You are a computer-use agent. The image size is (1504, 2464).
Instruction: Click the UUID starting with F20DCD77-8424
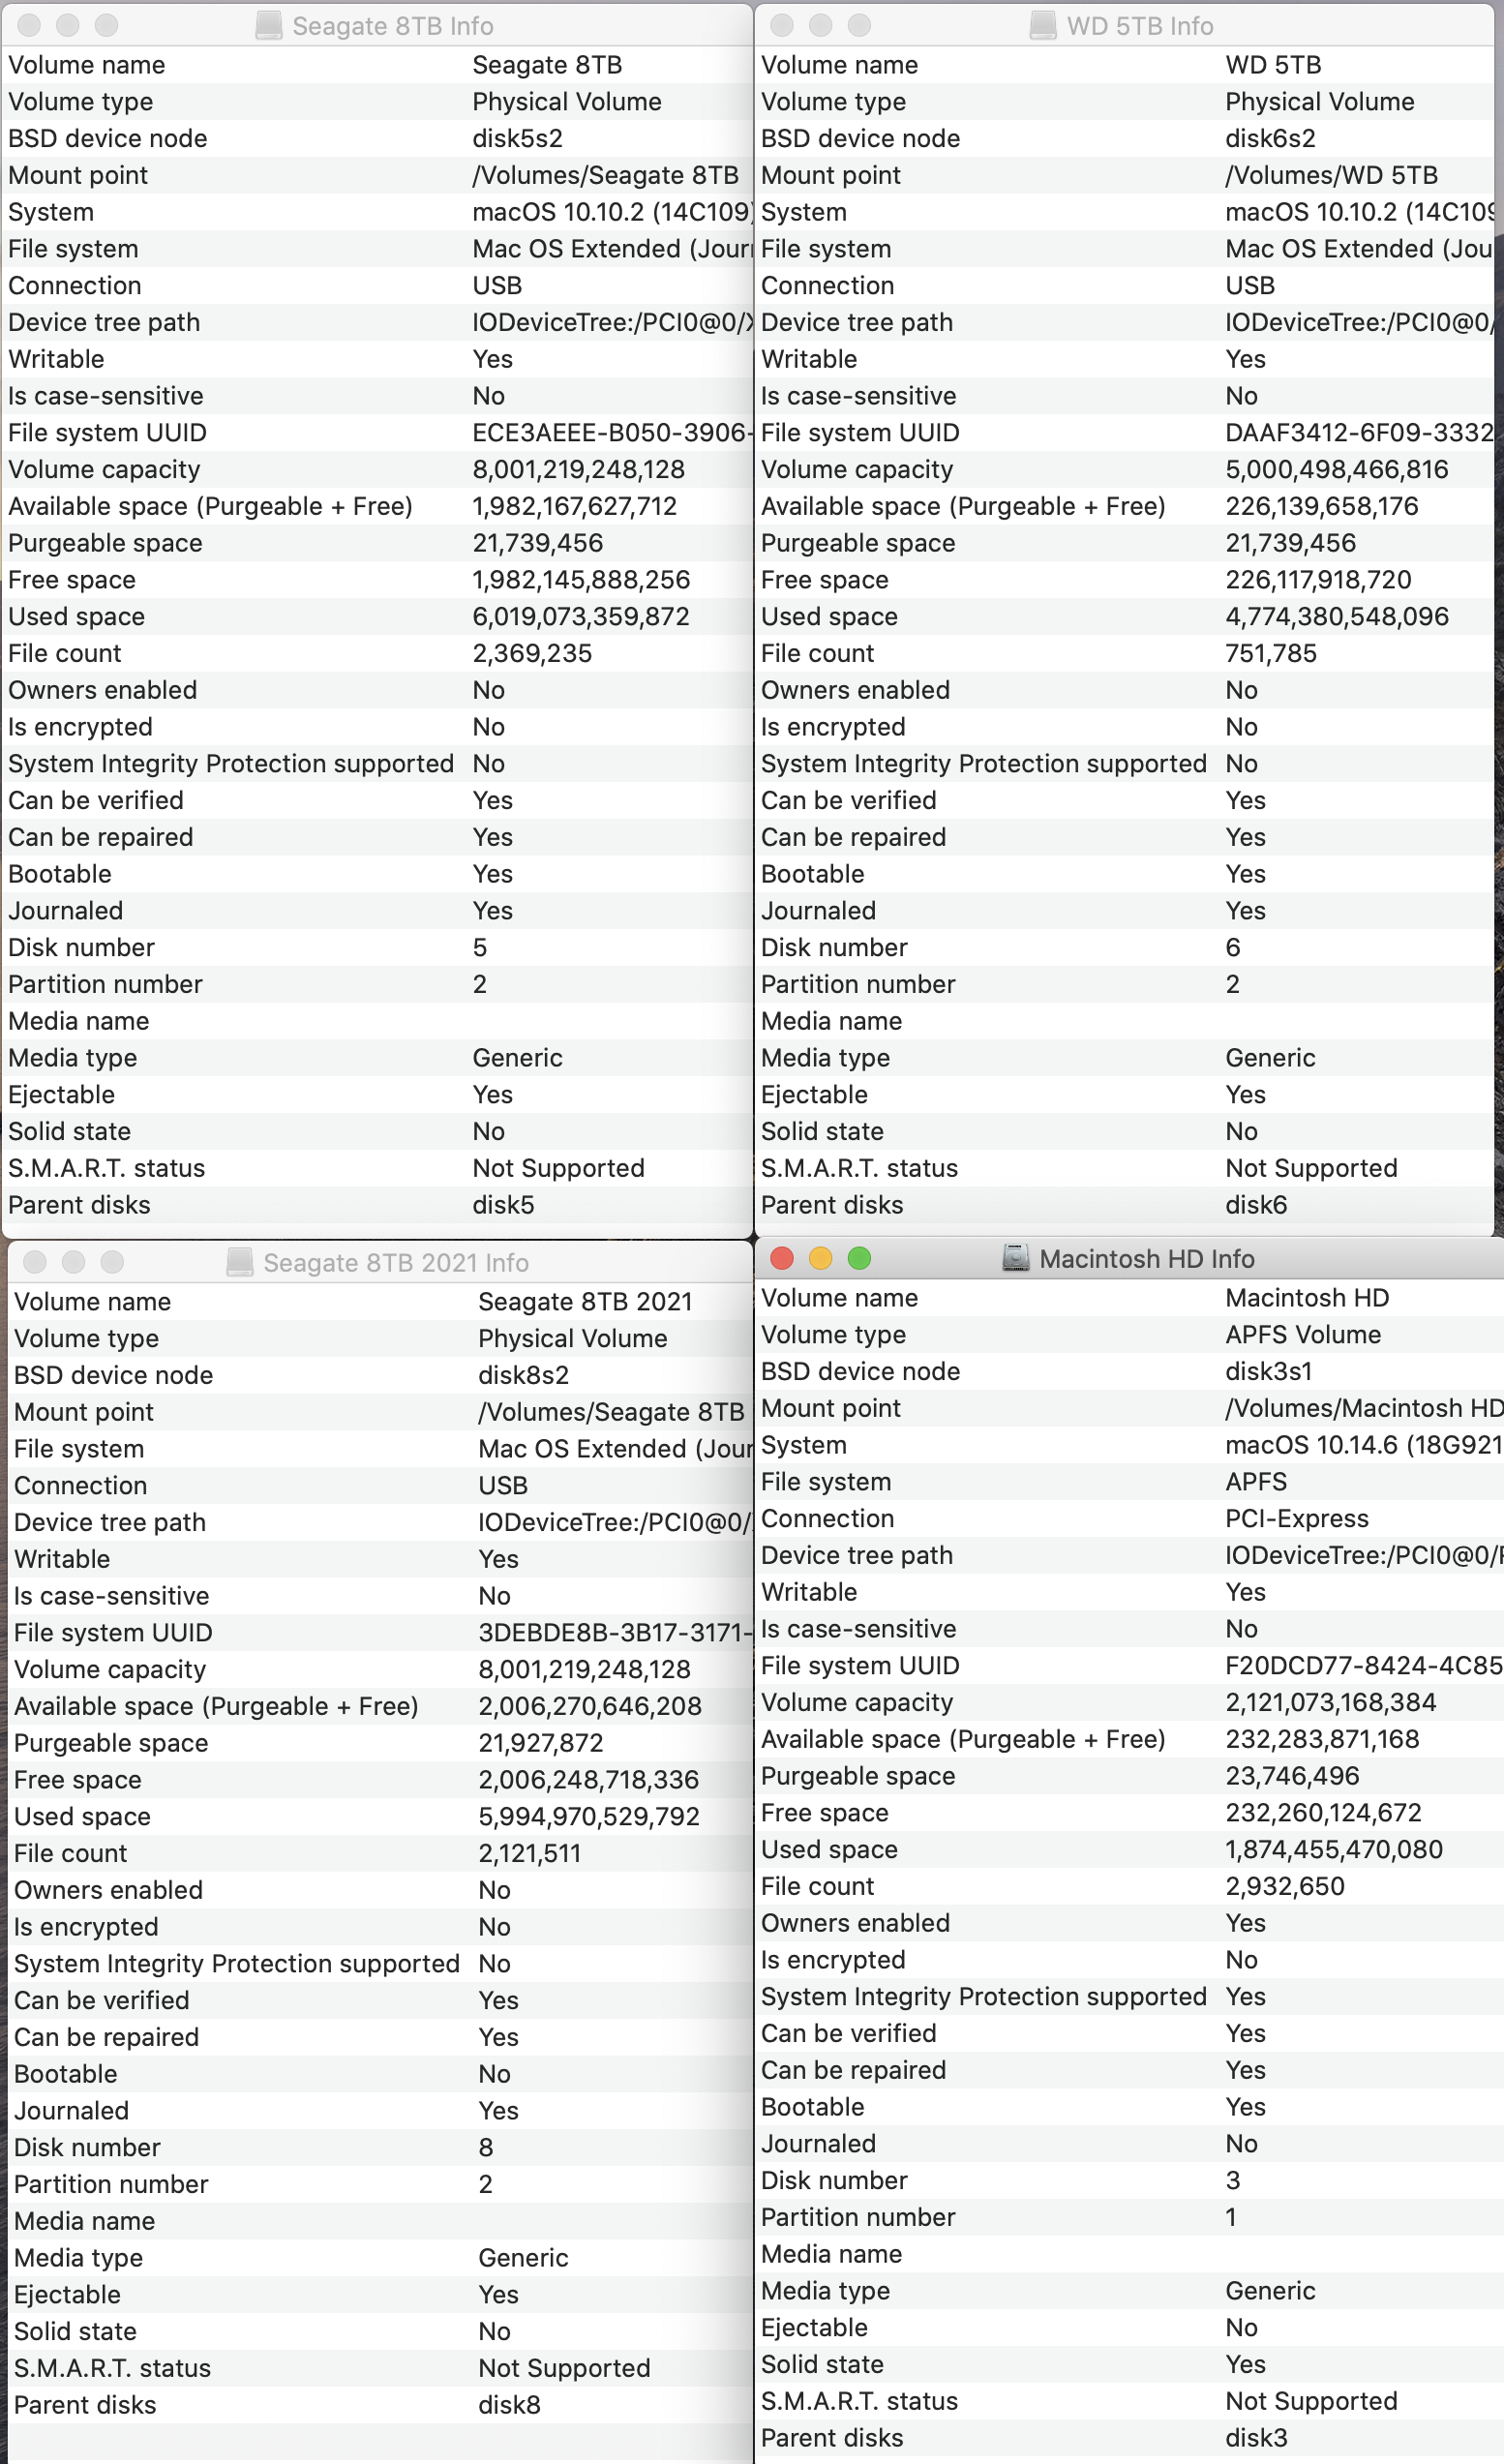(x=1364, y=1665)
